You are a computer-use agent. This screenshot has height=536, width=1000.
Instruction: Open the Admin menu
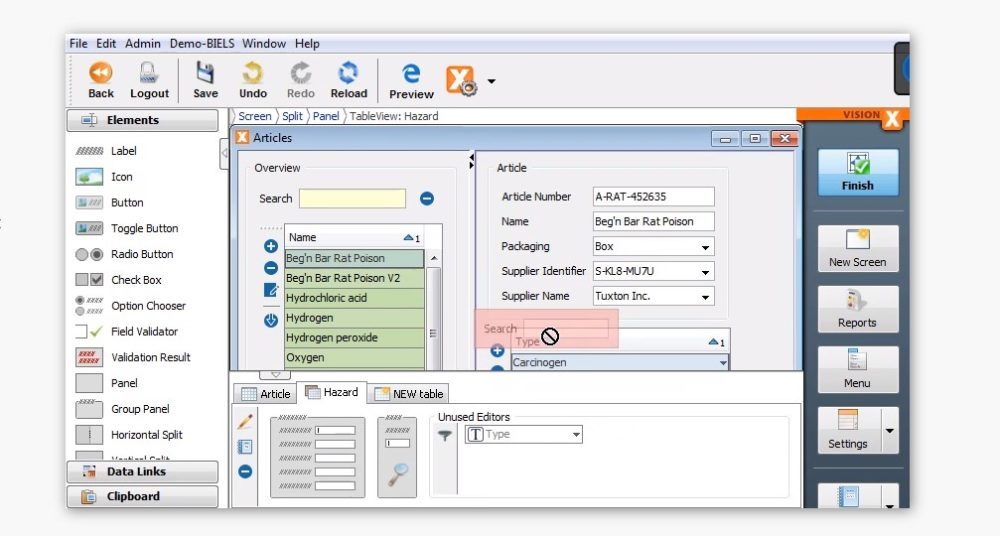pos(140,44)
